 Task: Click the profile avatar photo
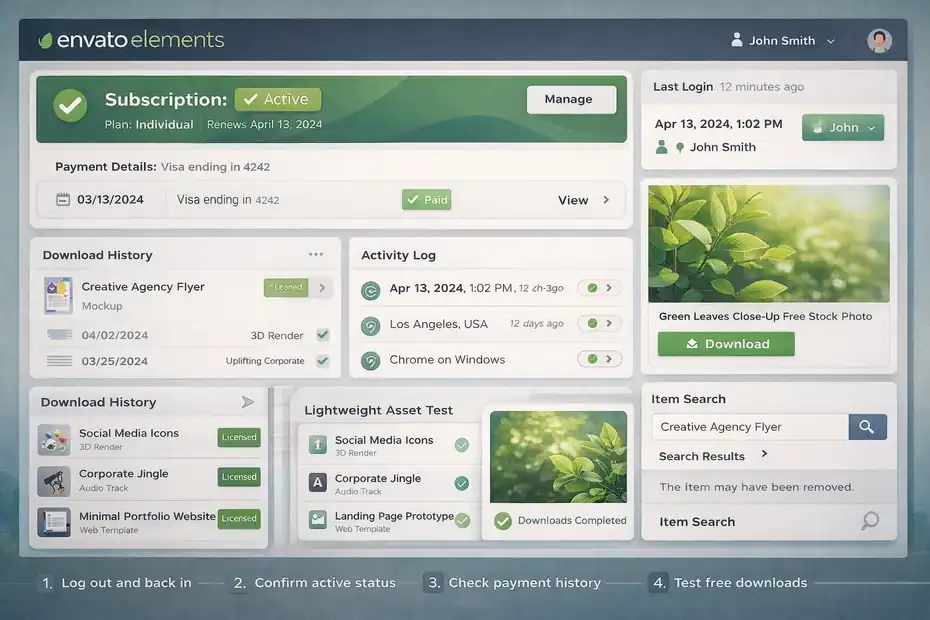tap(879, 40)
